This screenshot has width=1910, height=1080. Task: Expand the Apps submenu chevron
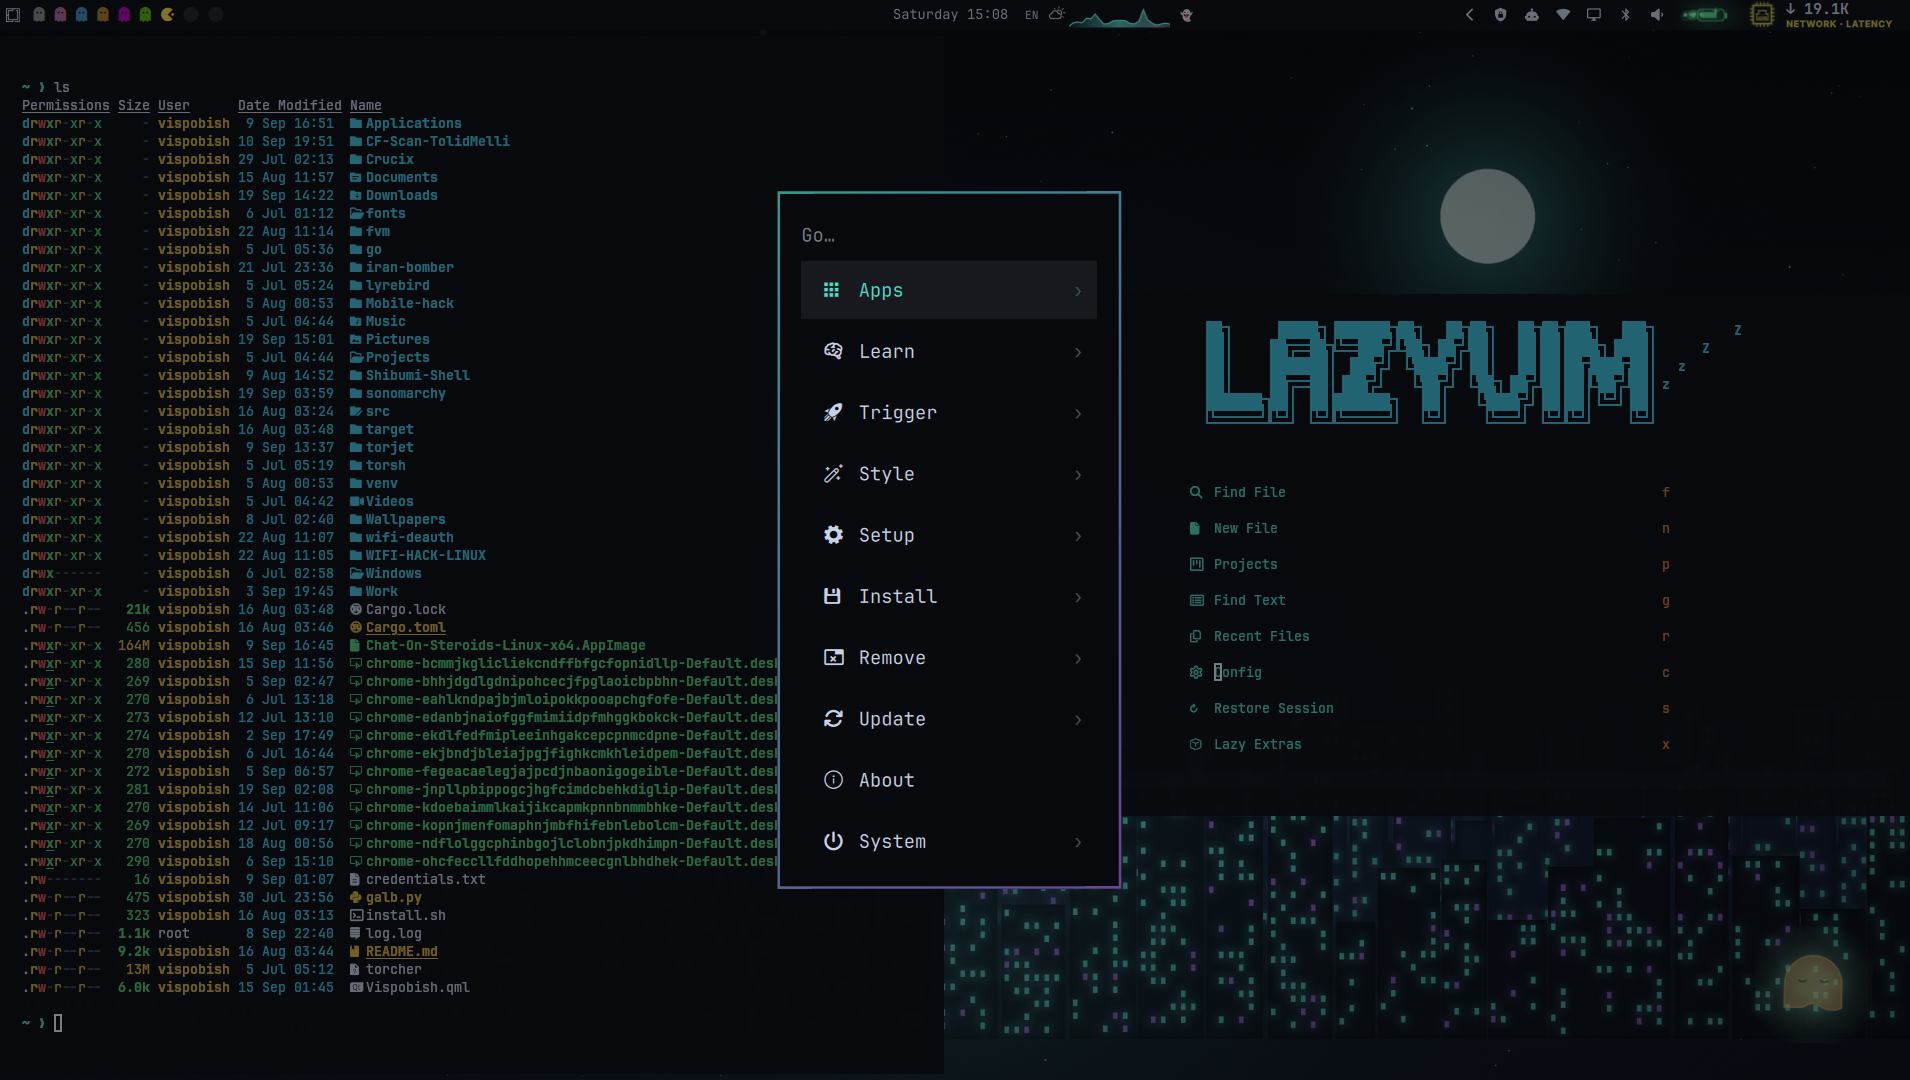(x=1078, y=291)
